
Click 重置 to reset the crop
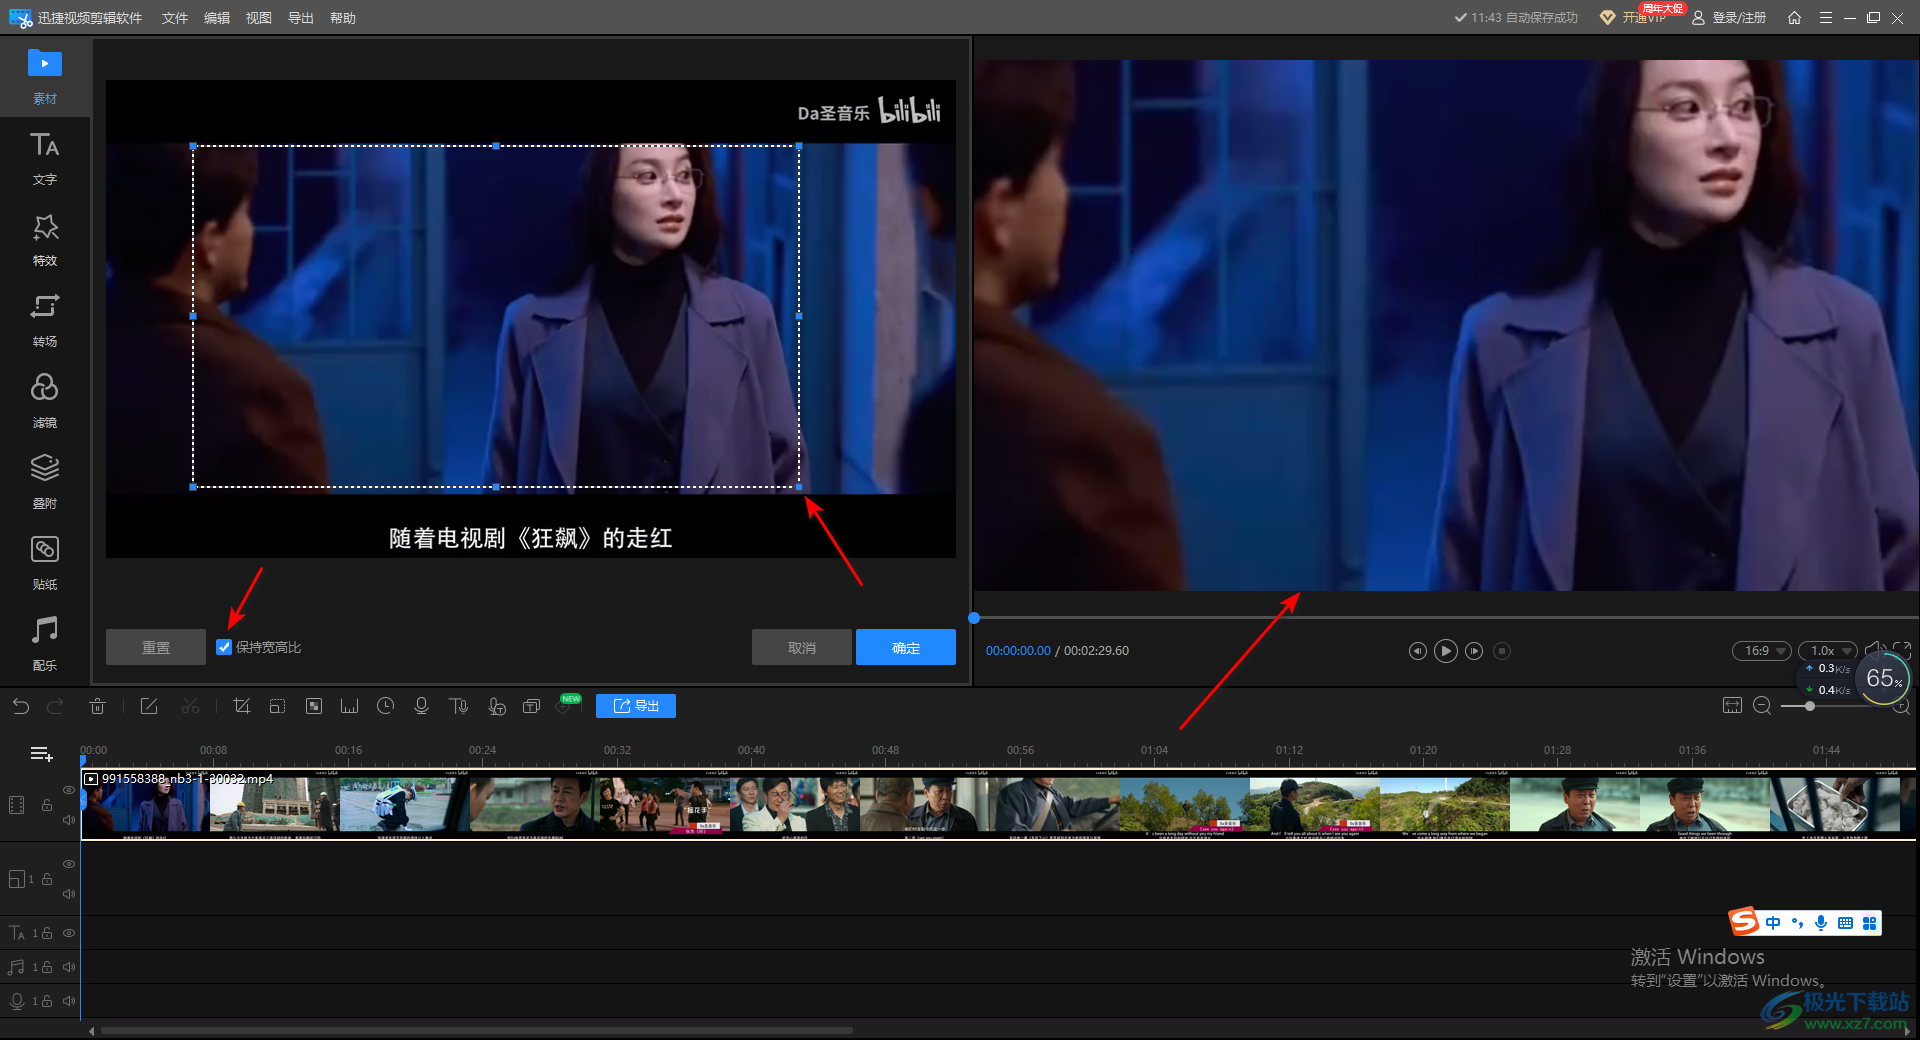[x=156, y=647]
